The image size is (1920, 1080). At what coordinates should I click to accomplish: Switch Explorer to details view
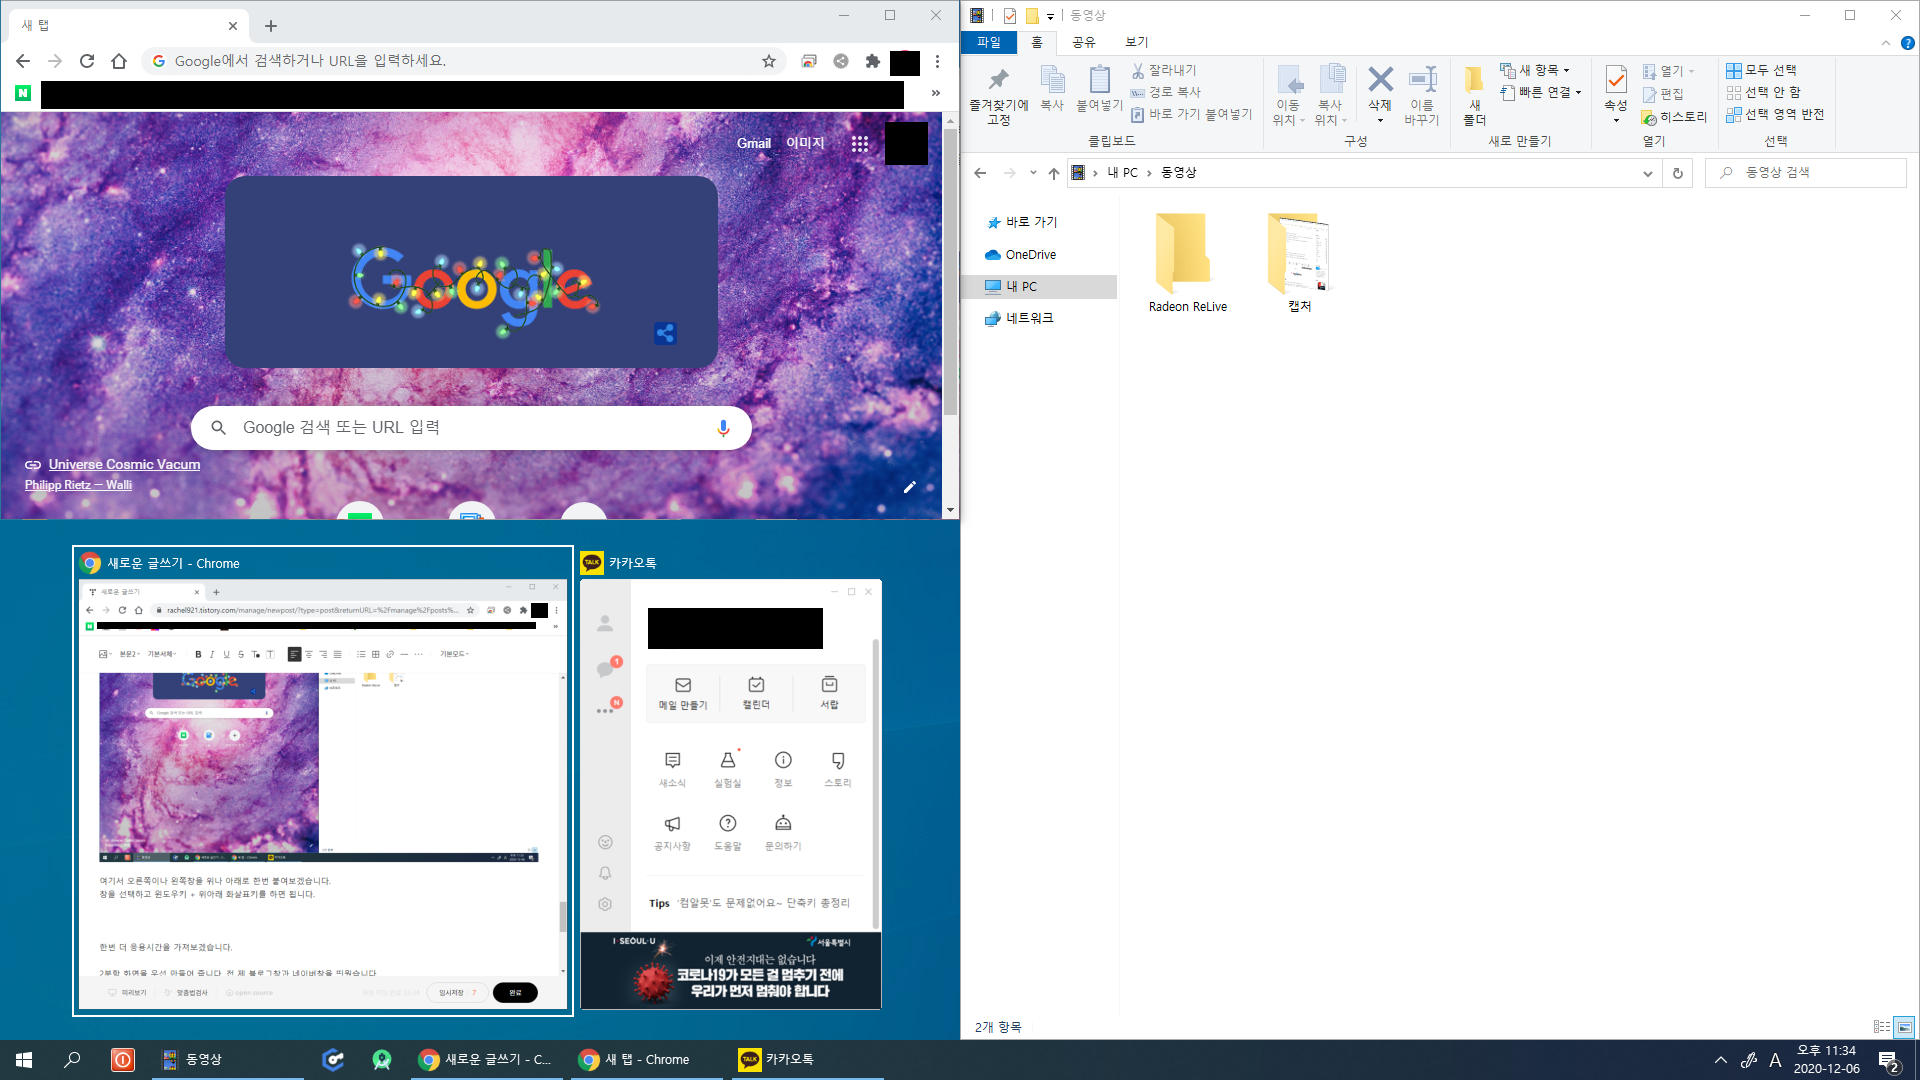[x=1881, y=1027]
